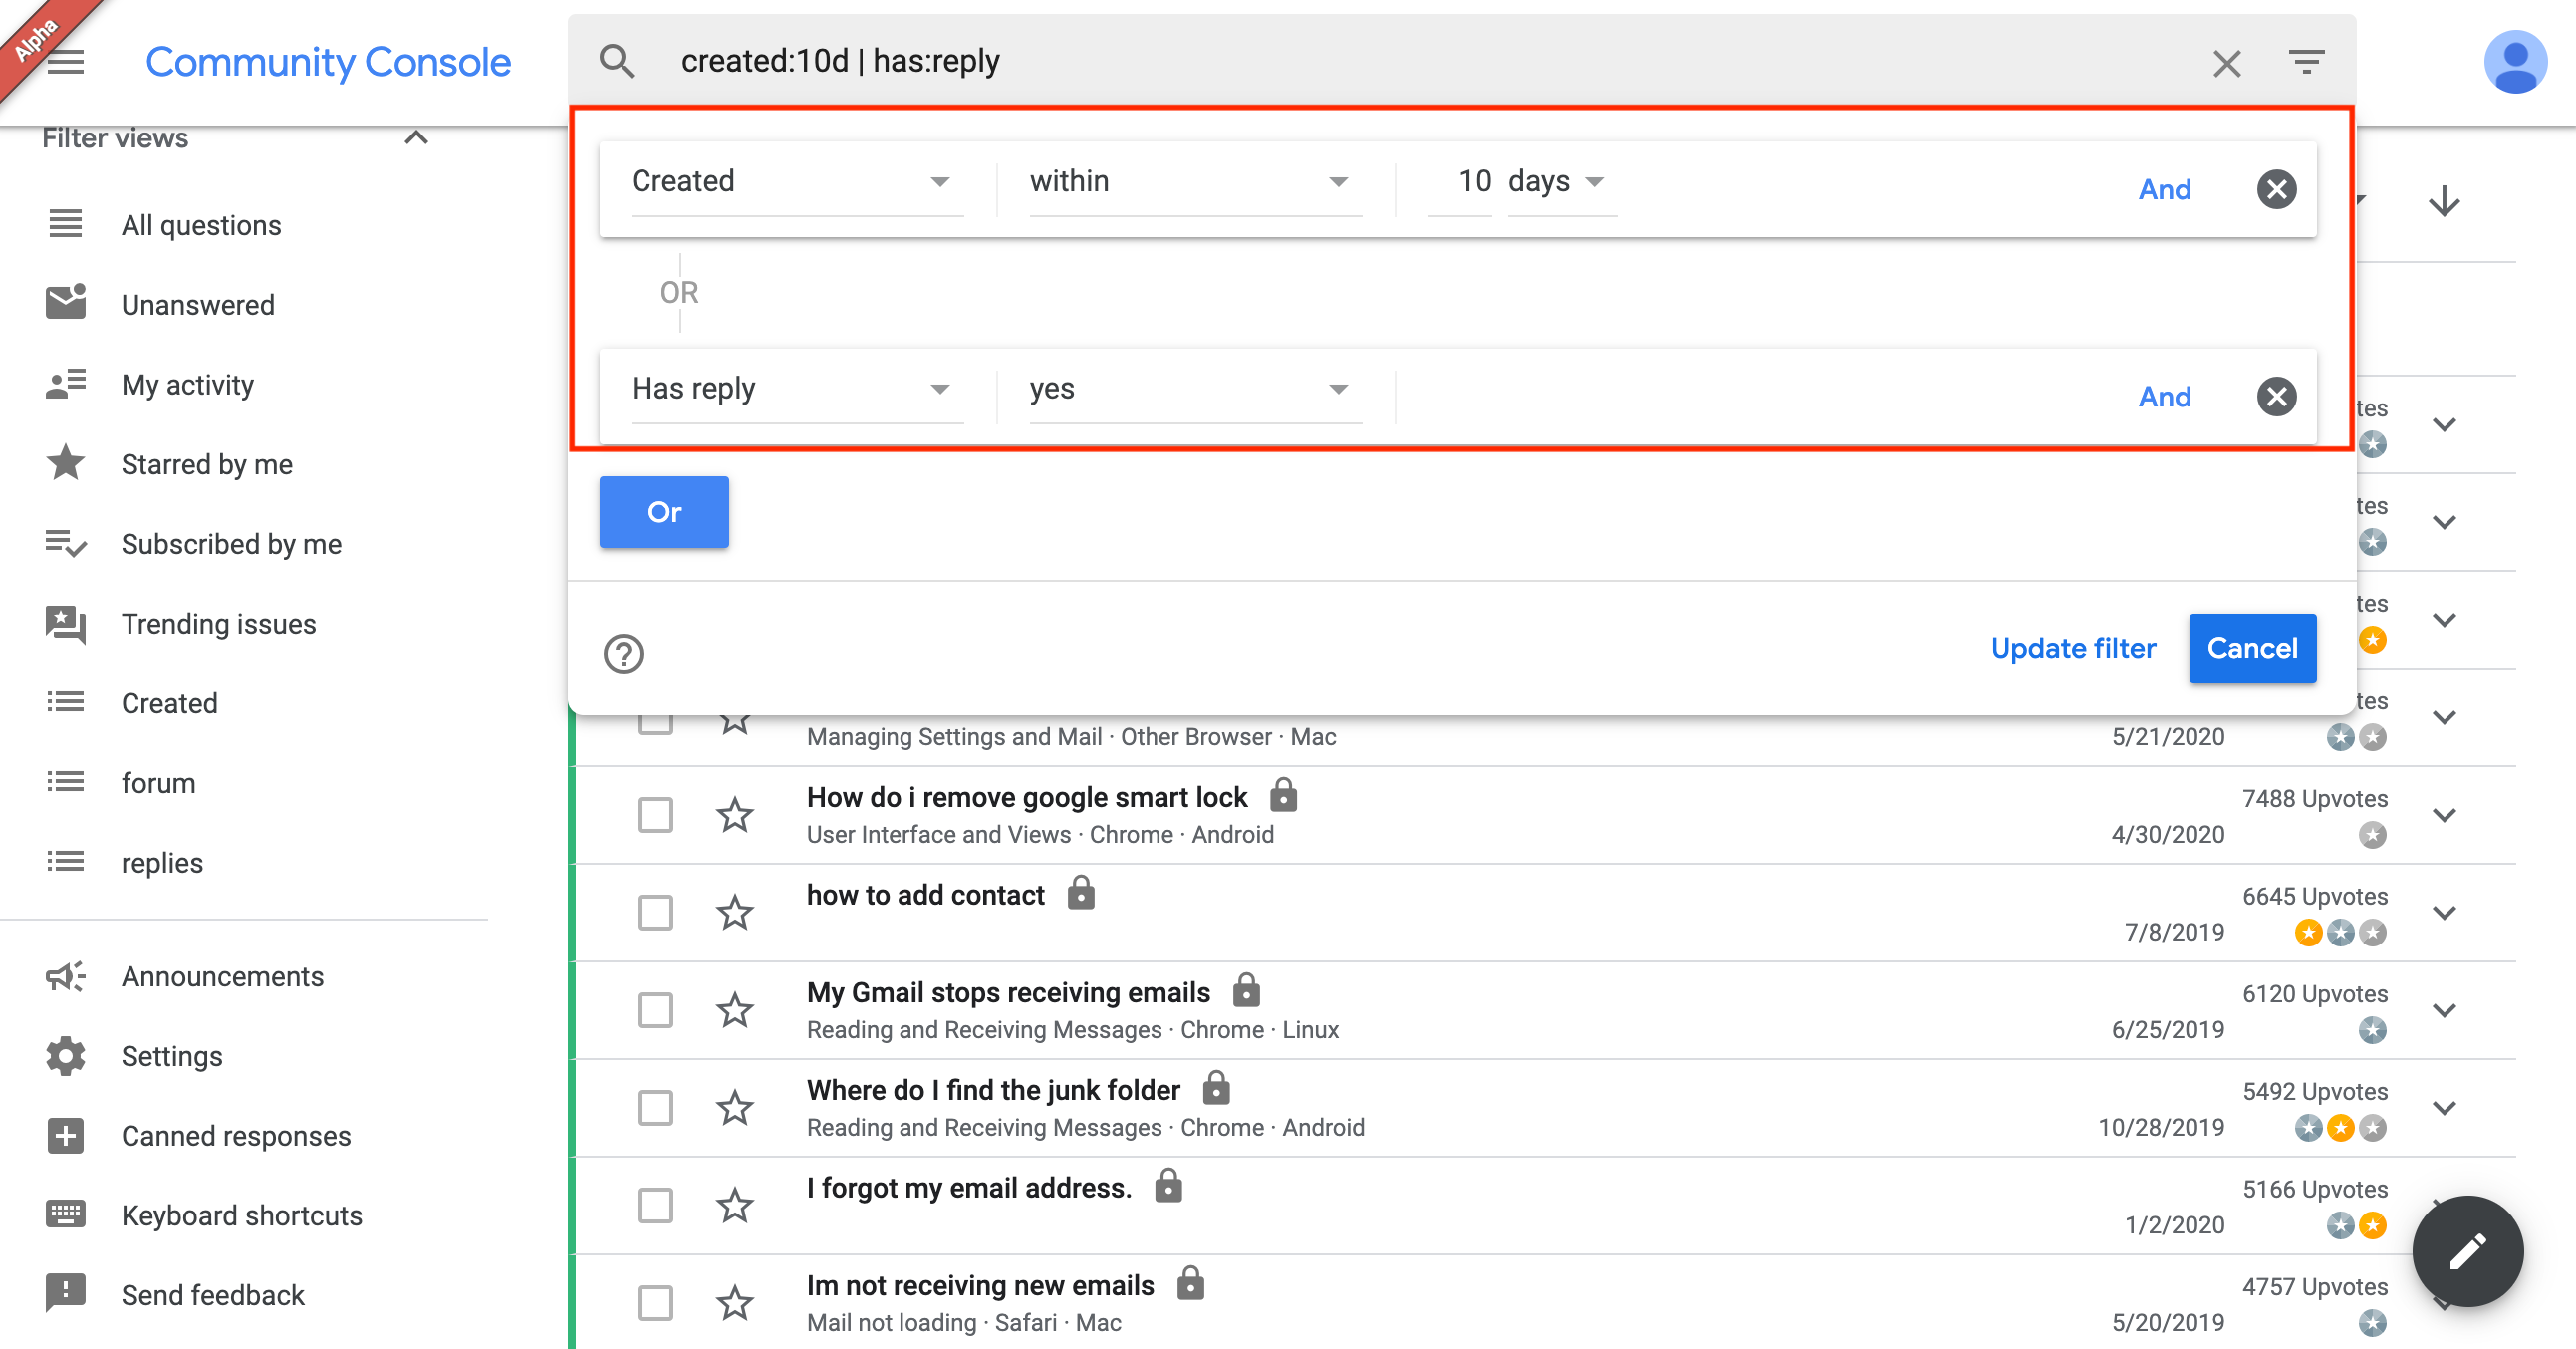The width and height of the screenshot is (2576, 1349).
Task: Tick checkbox for 'Where do I find the junk folder'
Action: click(x=655, y=1107)
